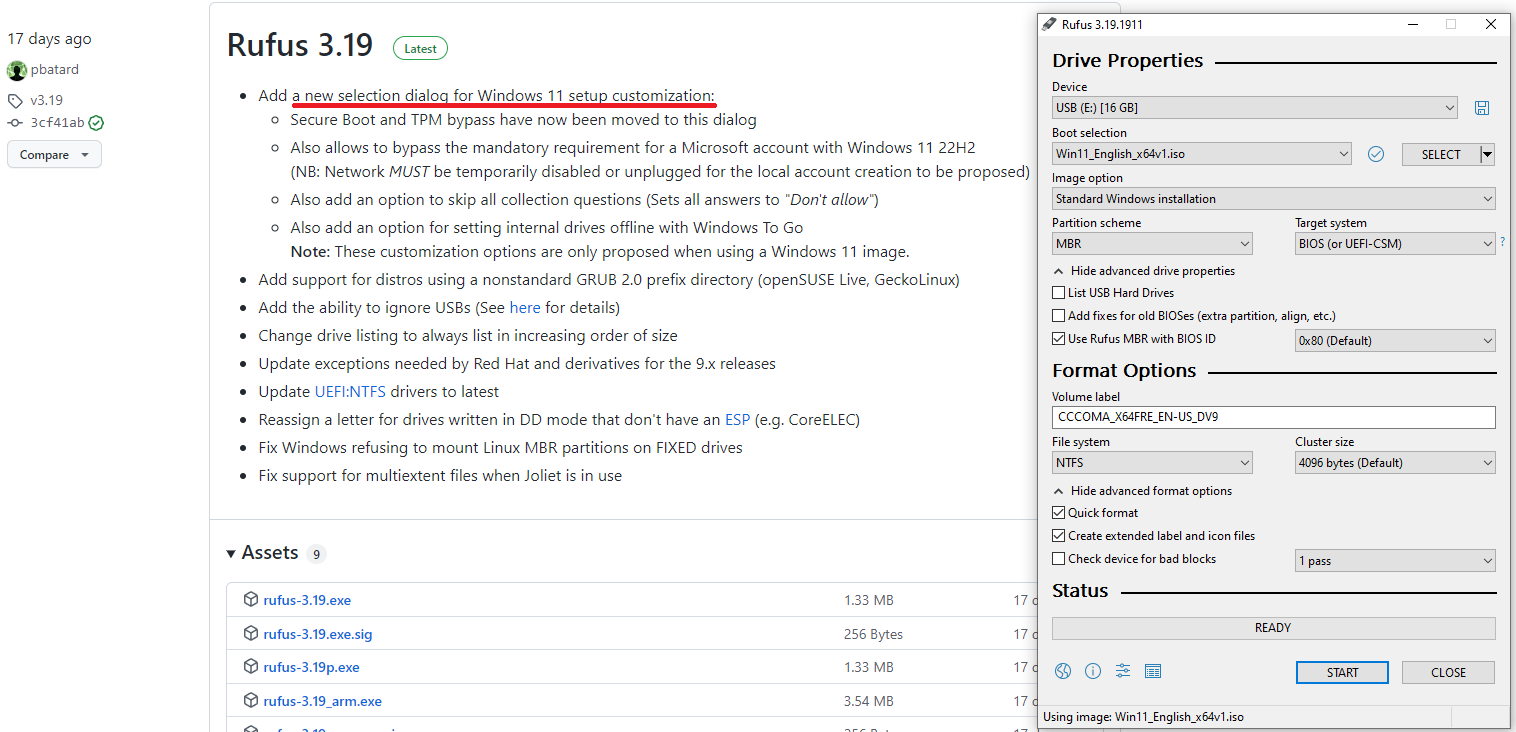Image resolution: width=1516 pixels, height=732 pixels.
Task: Verify ISO checksum with checkmark icon
Action: click(1375, 154)
